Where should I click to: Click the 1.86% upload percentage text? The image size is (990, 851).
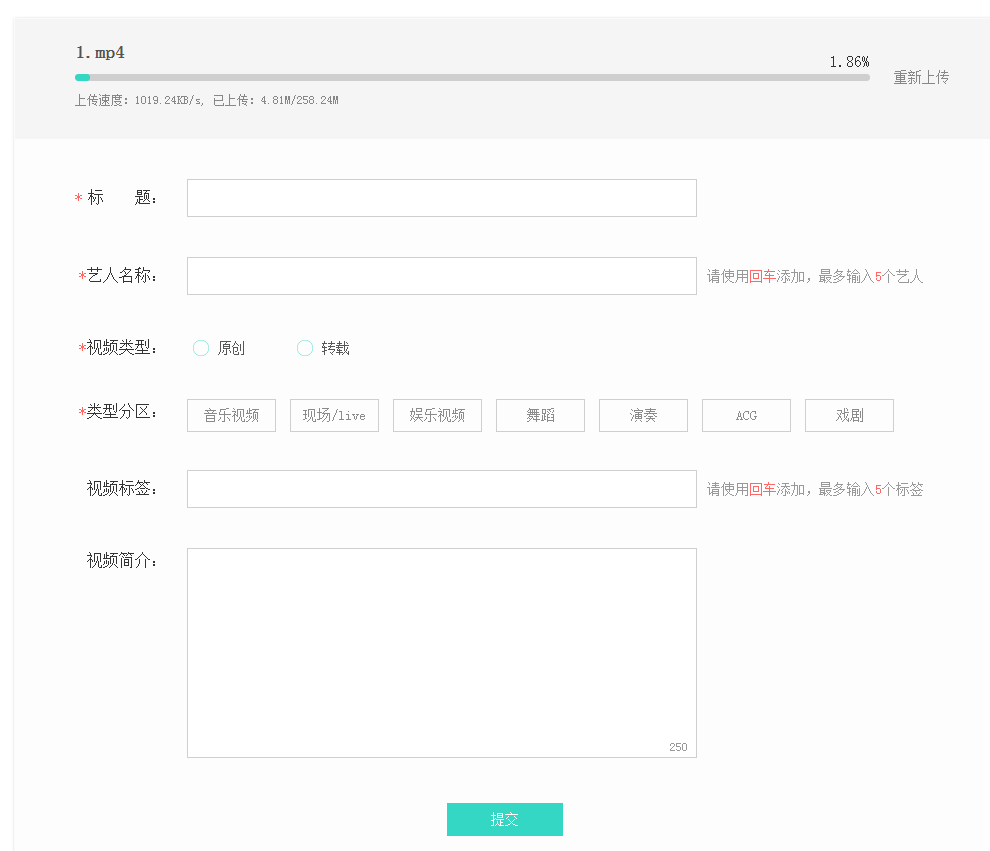coord(848,62)
